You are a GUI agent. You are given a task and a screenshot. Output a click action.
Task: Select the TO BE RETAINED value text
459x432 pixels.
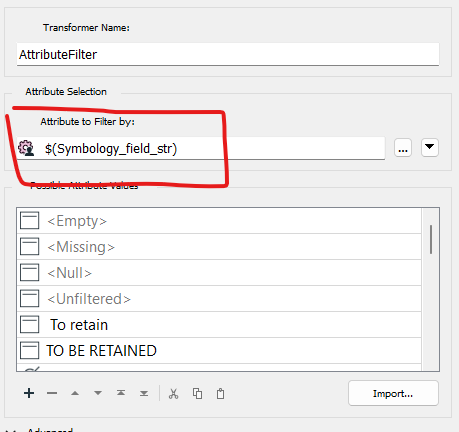tap(101, 351)
